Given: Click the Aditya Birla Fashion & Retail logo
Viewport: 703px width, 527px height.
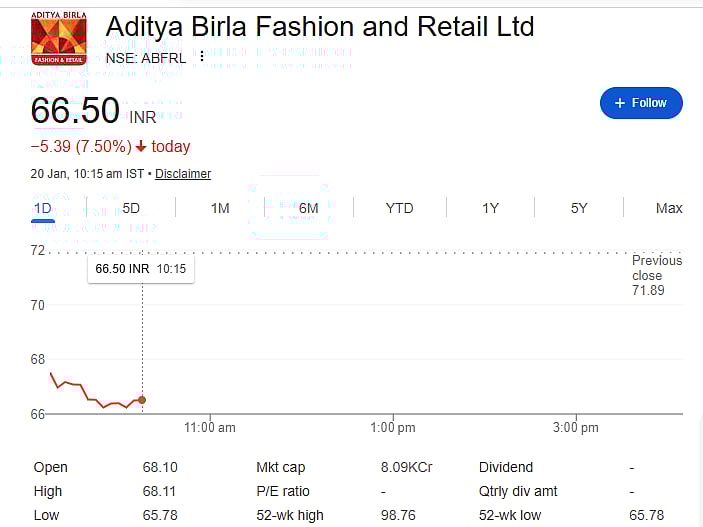Looking at the screenshot, I should pyautogui.click(x=58, y=40).
